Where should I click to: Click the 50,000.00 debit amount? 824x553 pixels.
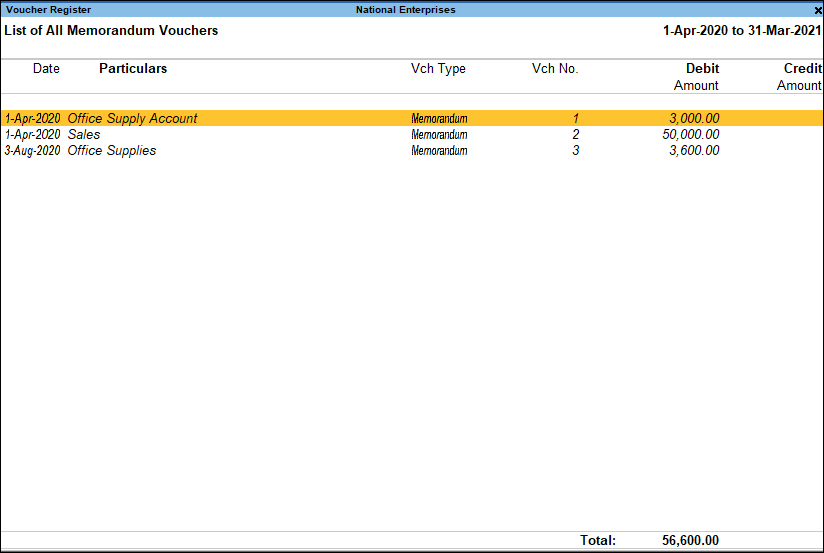click(691, 135)
